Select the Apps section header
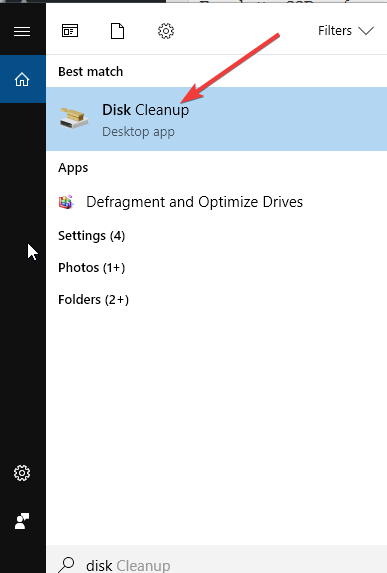The width and height of the screenshot is (387, 573). tap(73, 168)
